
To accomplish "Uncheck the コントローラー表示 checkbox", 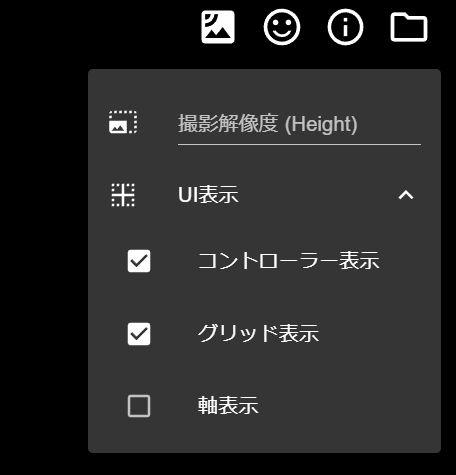I will pos(139,261).
